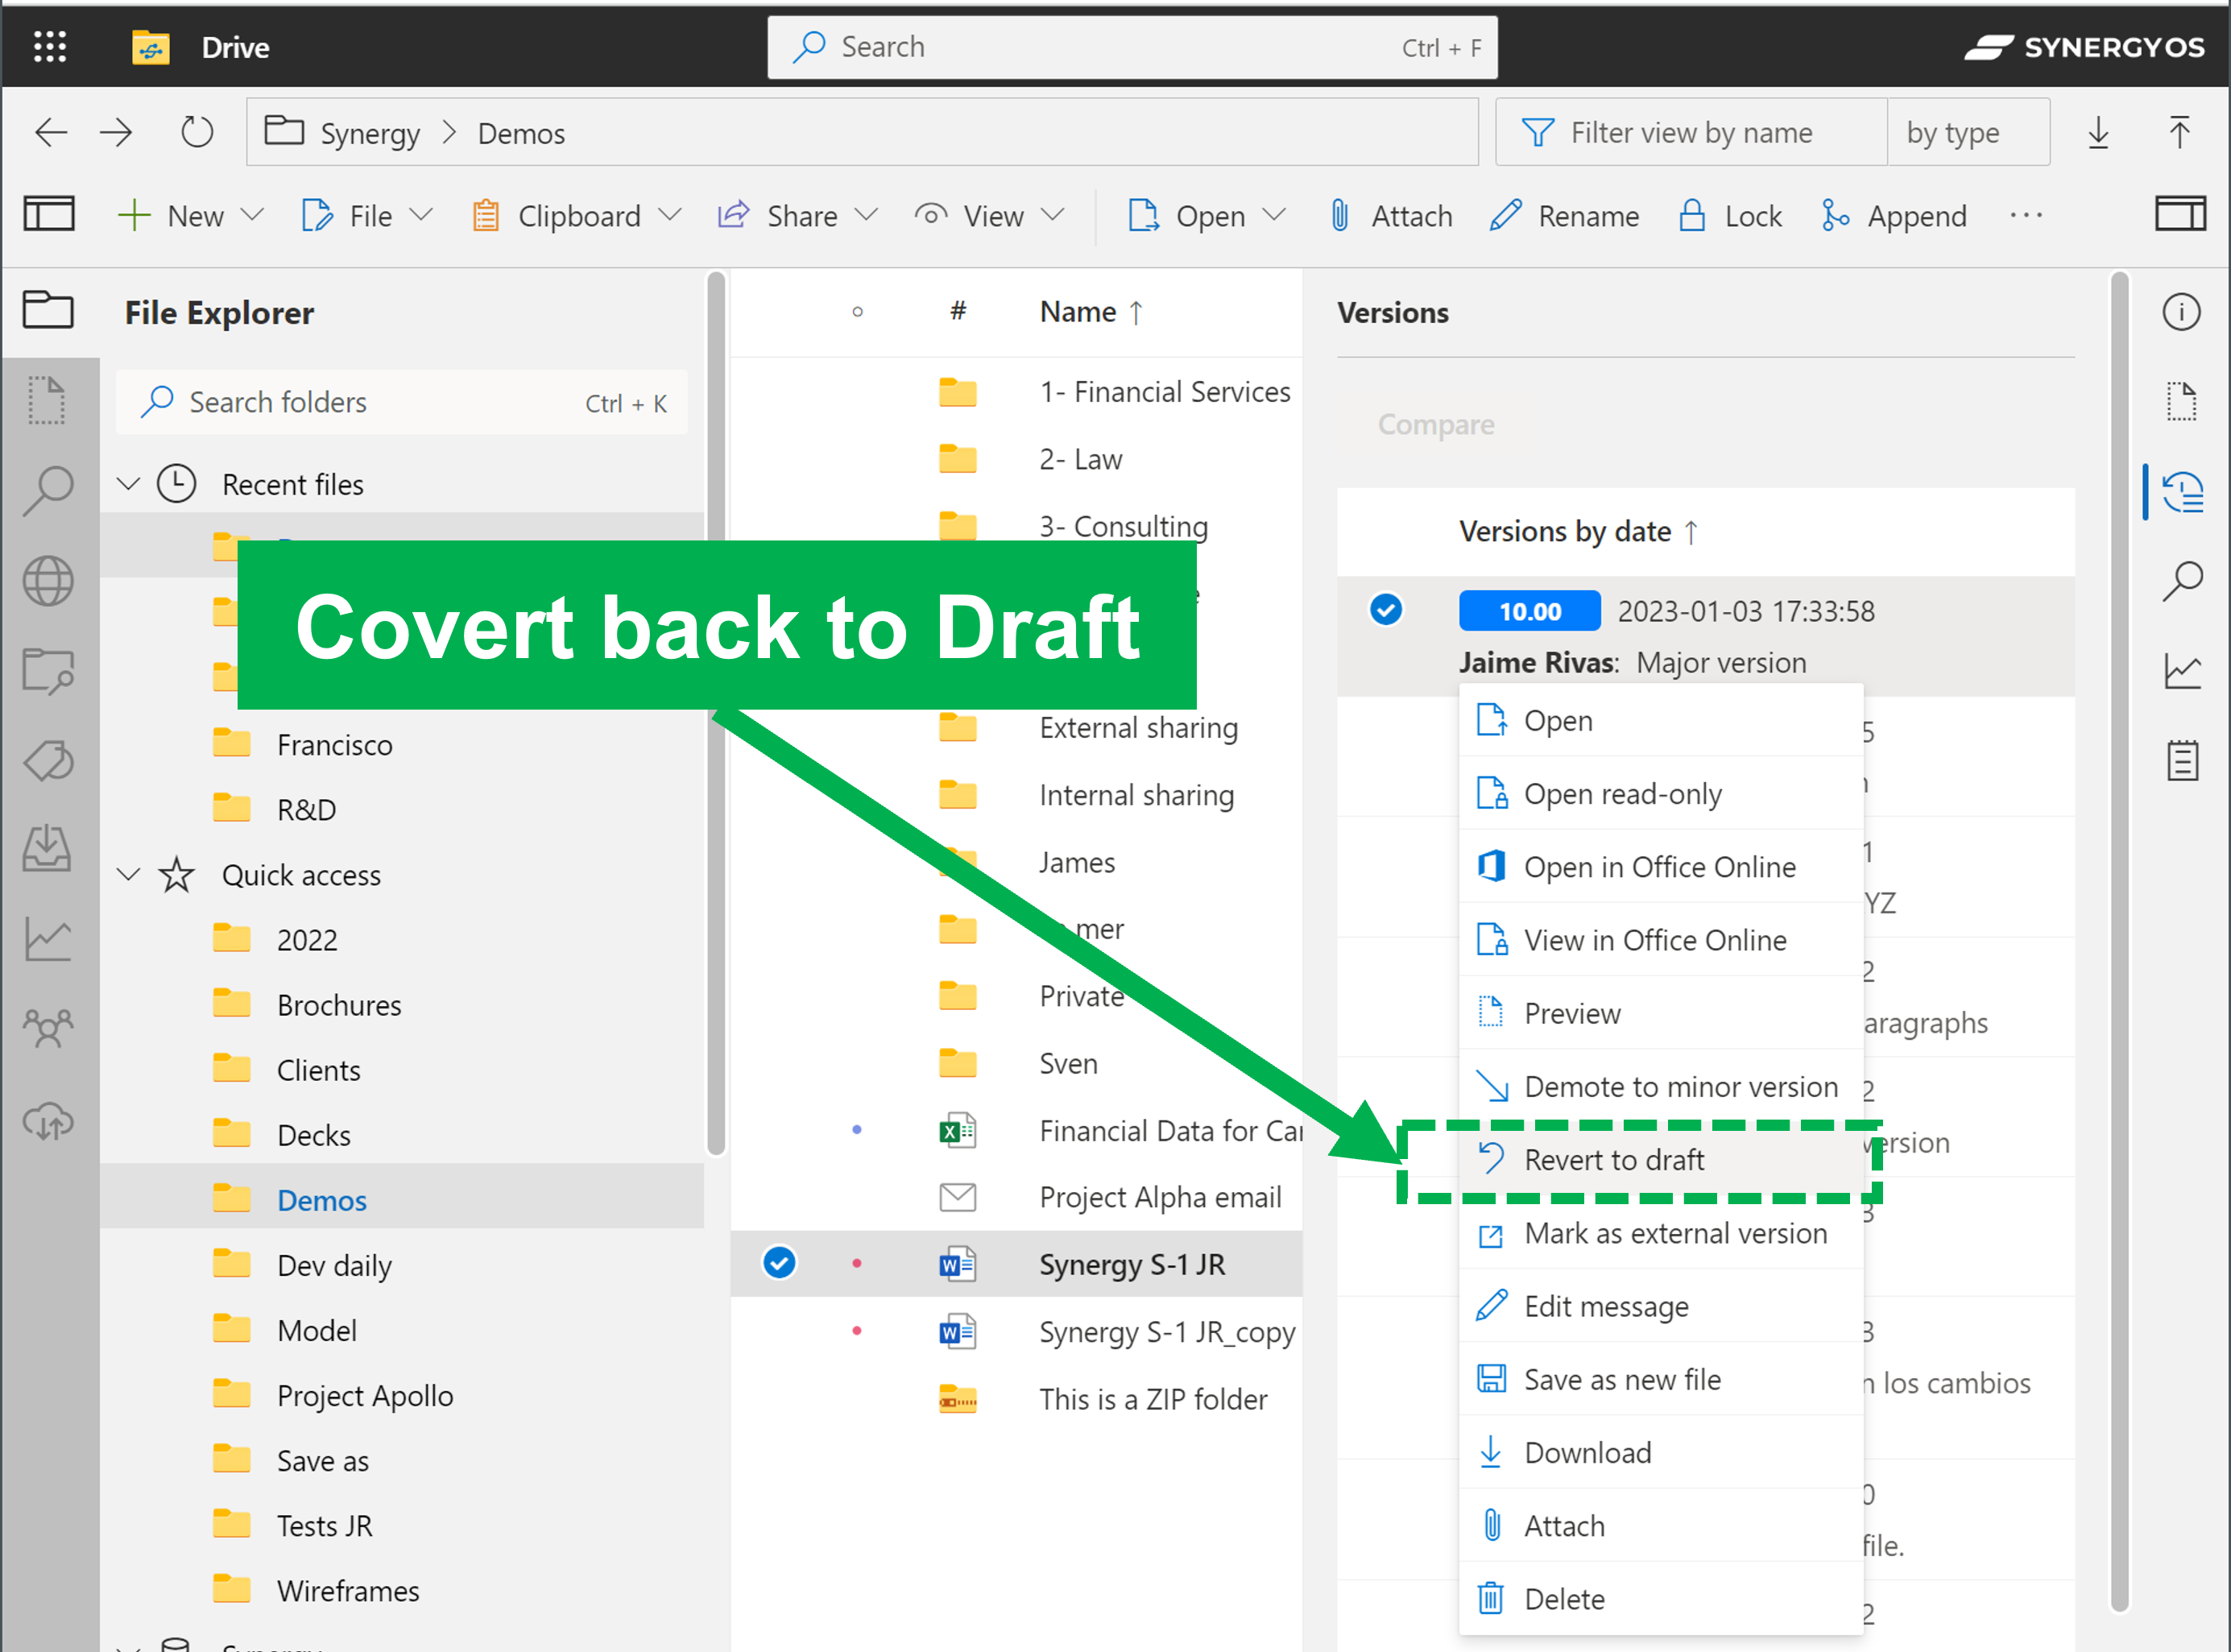Open the preview panel icon on the right rail

pyautogui.click(x=2181, y=402)
